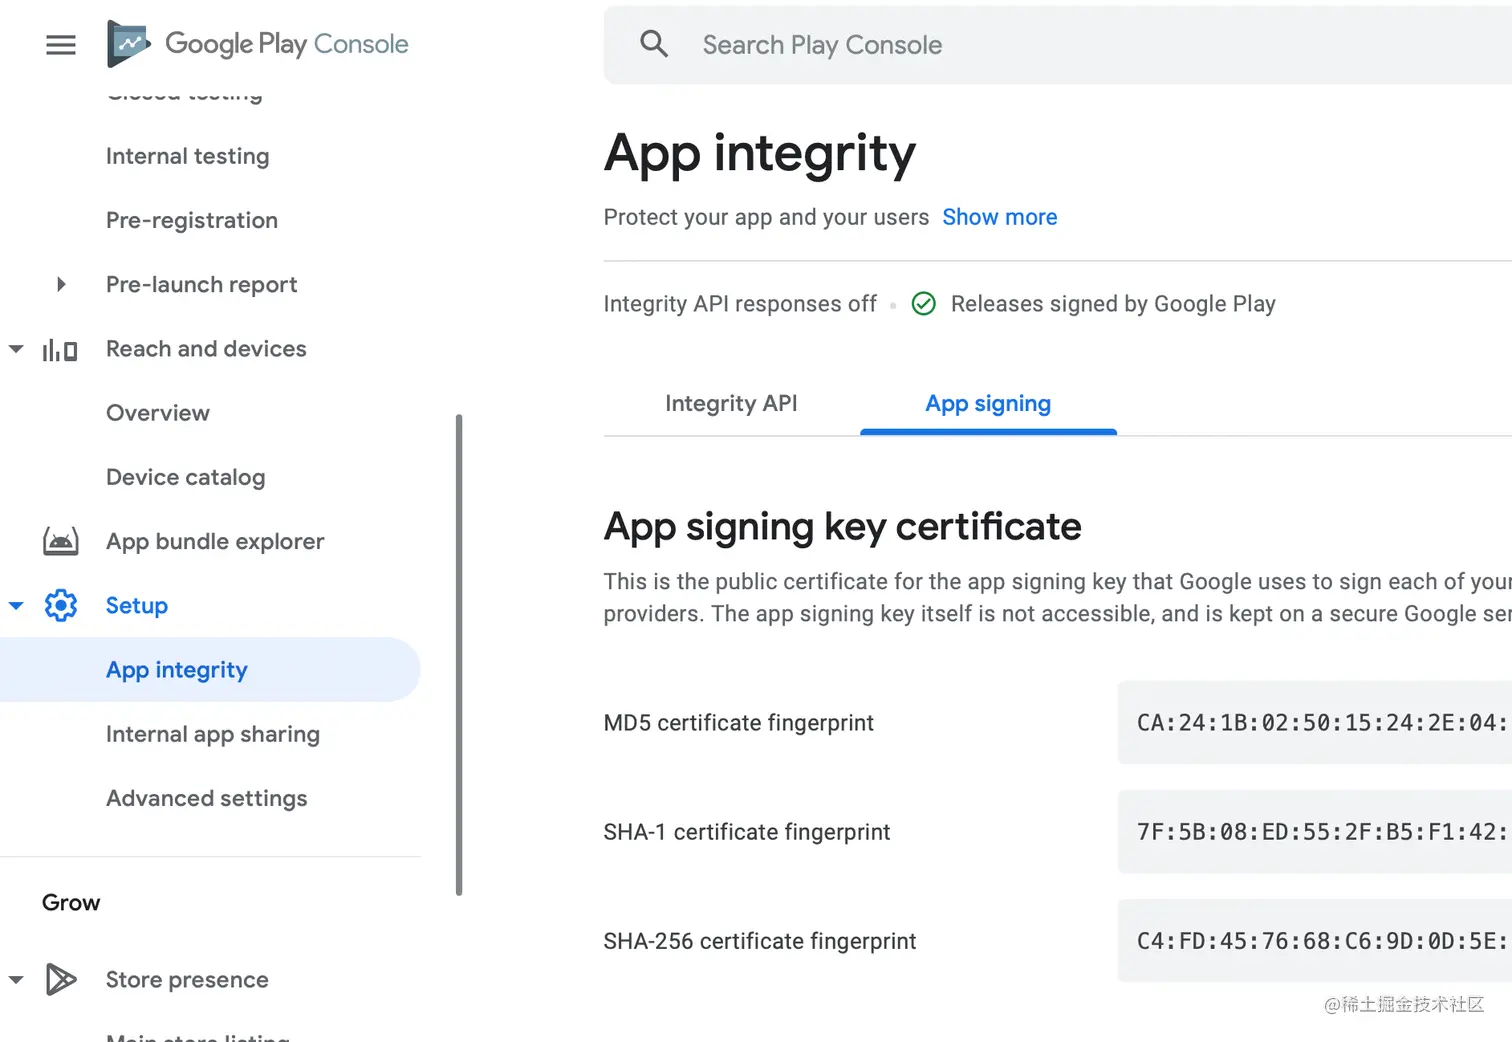
Task: Click the green signed-by-Google checkmark icon
Action: 924,304
